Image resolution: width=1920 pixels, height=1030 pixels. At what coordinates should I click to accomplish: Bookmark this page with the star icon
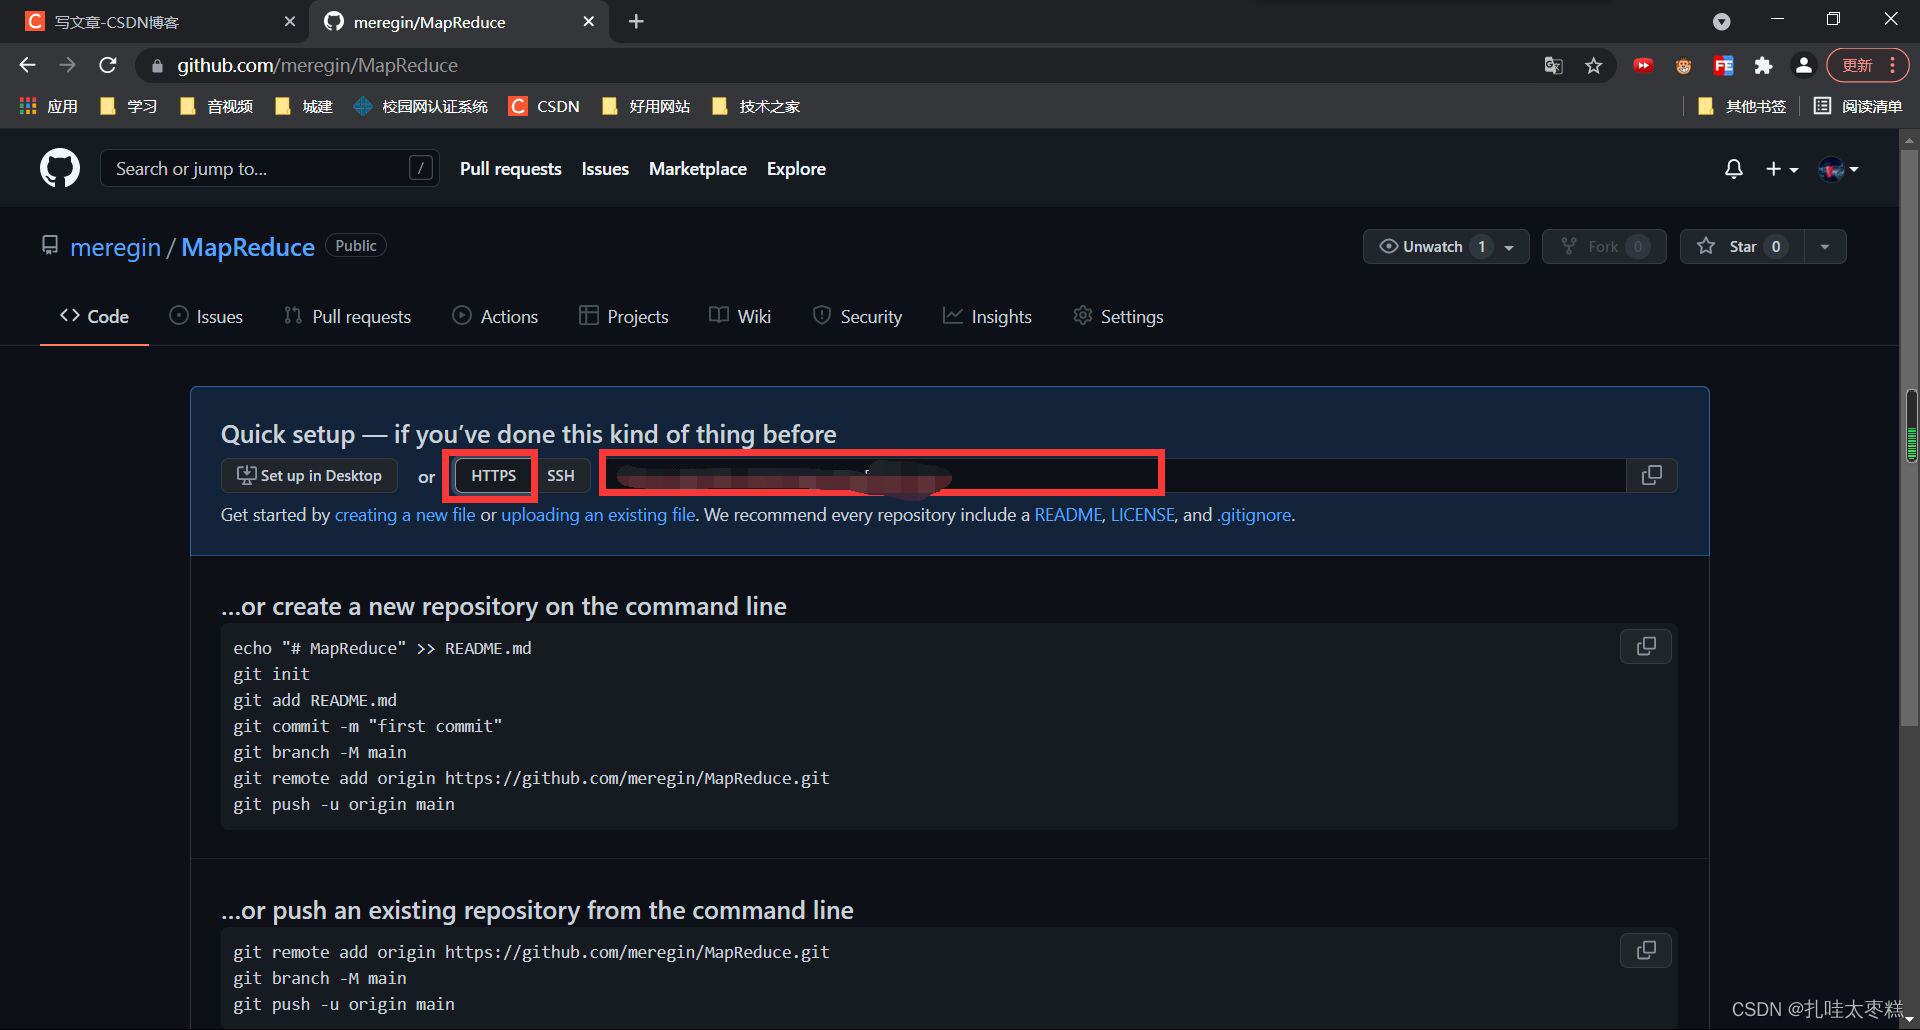point(1594,65)
